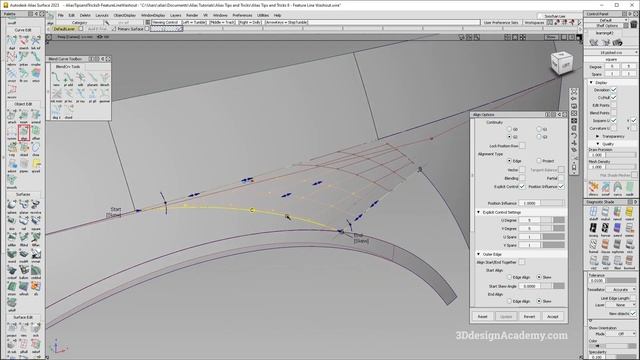Select the Insert tool in Object Edit
640x360 pixels.
pyautogui.click(x=24, y=117)
